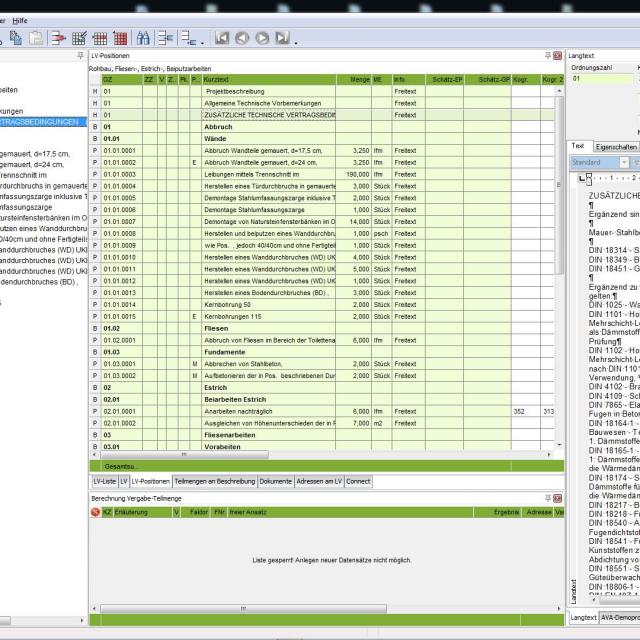Go to previous record arrow icon
Screen dimensions: 640x640
tap(242, 38)
